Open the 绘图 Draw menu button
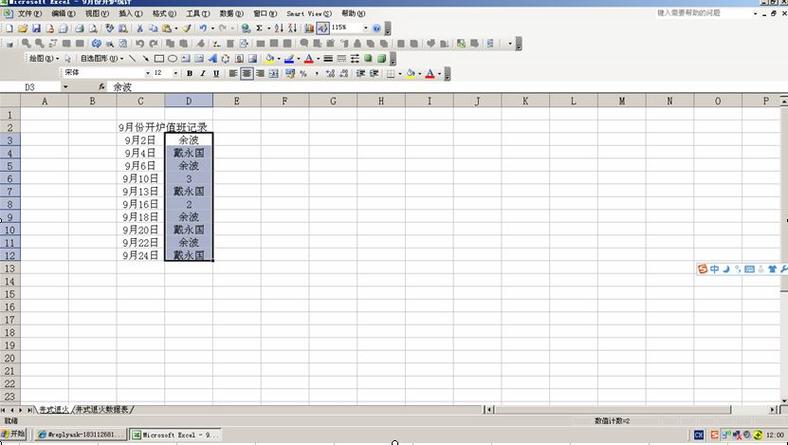This screenshot has height=445, width=788. [43, 59]
